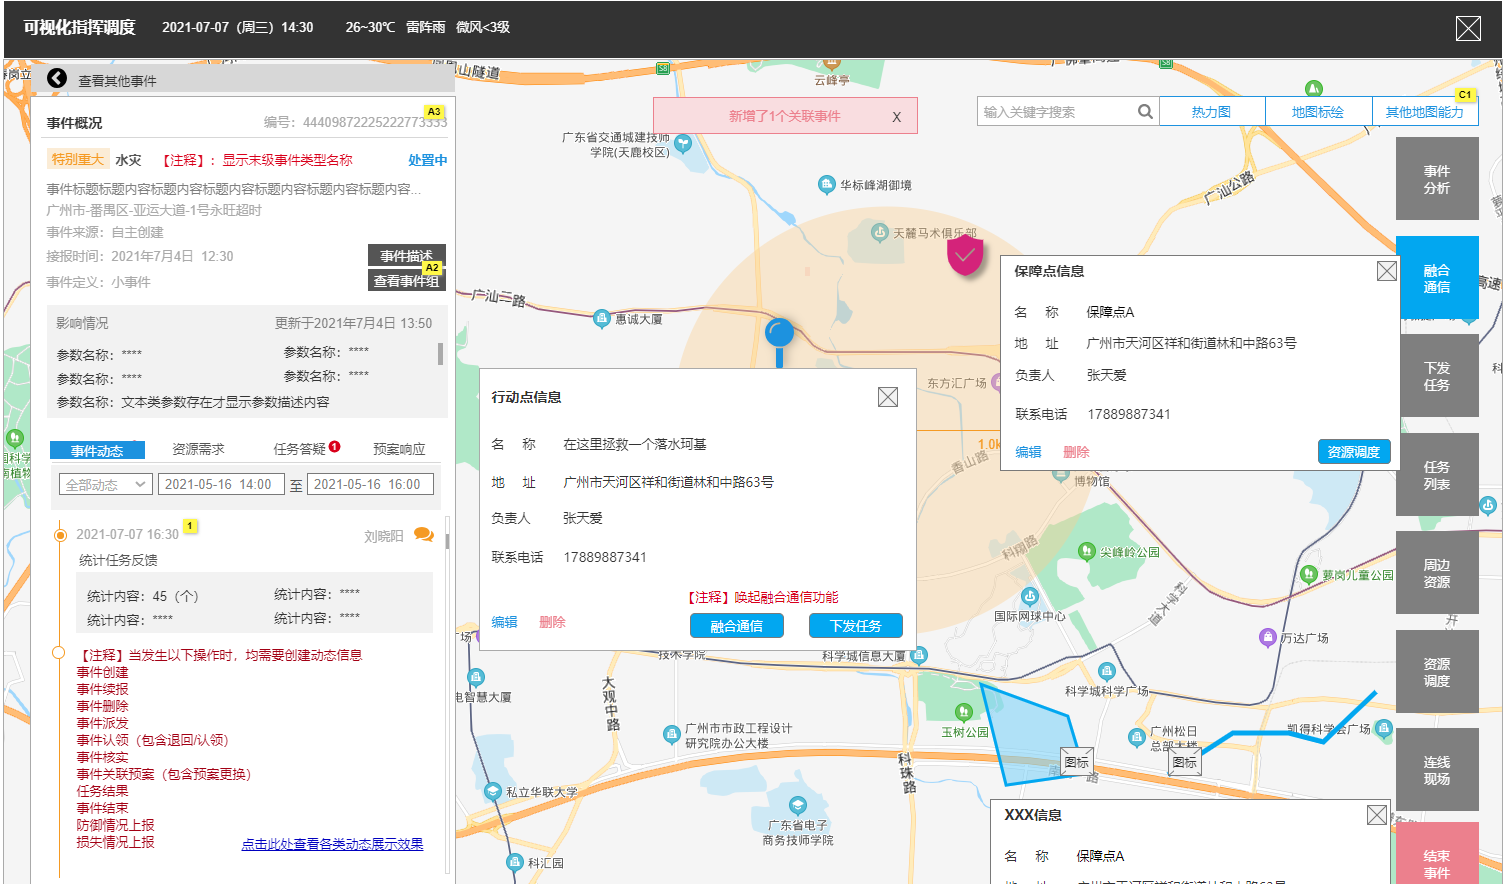Click 融合通信 button in 行动点信息
The width and height of the screenshot is (1506, 884).
click(737, 626)
